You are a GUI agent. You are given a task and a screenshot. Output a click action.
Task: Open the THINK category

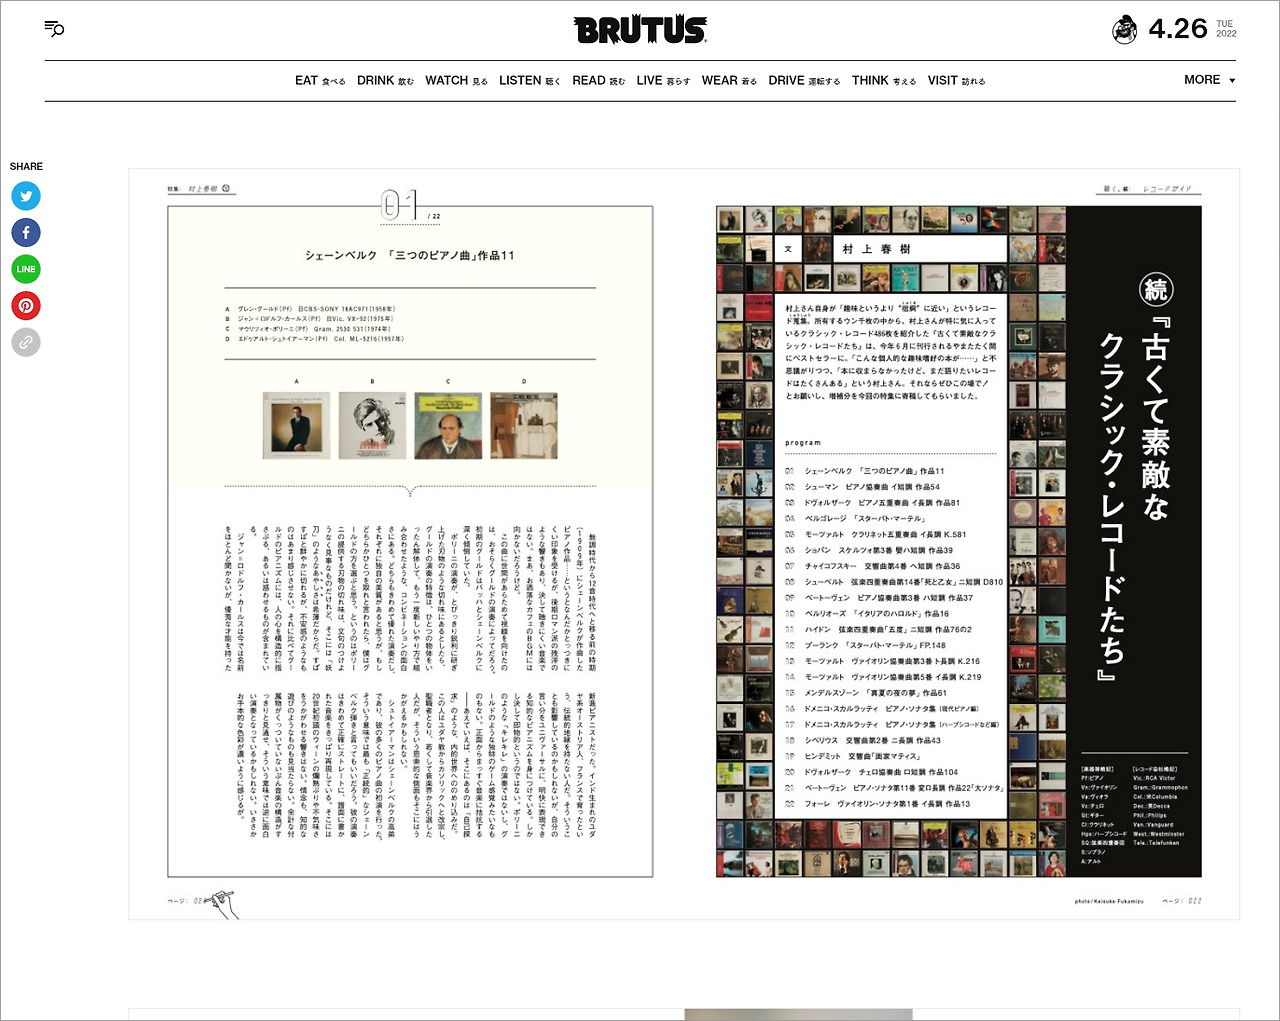pos(884,81)
